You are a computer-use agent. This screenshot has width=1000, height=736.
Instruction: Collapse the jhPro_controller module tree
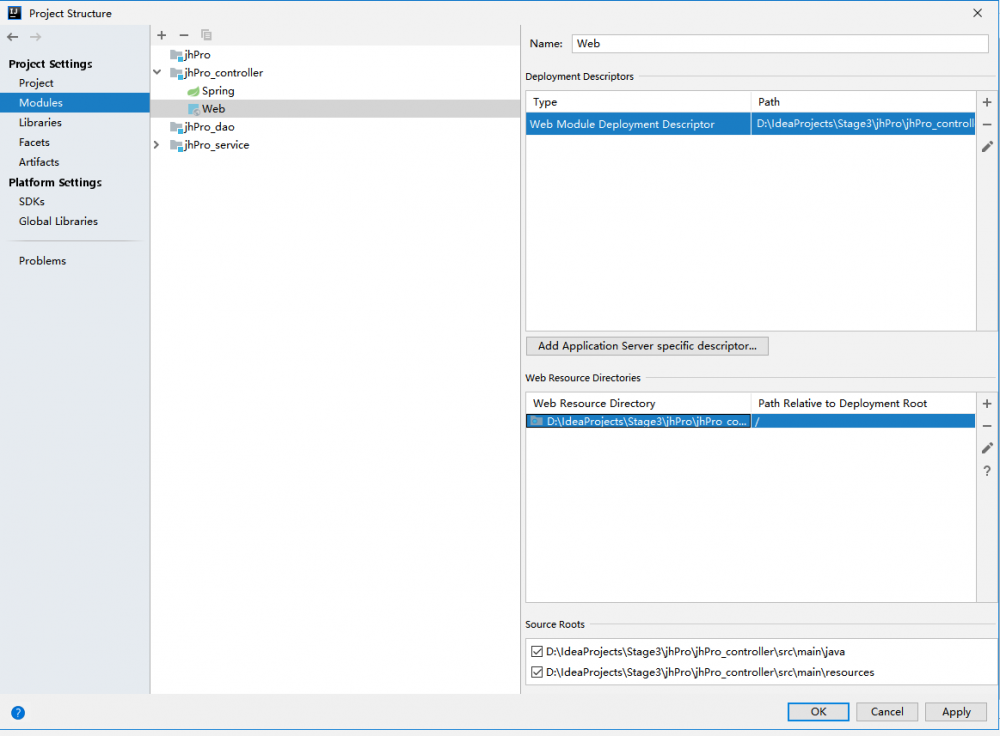pyautogui.click(x=157, y=73)
